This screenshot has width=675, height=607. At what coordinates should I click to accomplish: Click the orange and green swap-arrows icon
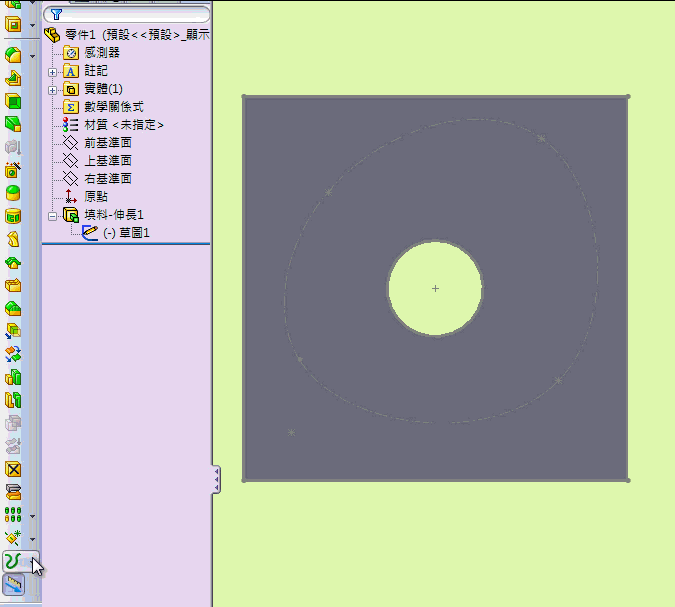point(13,354)
